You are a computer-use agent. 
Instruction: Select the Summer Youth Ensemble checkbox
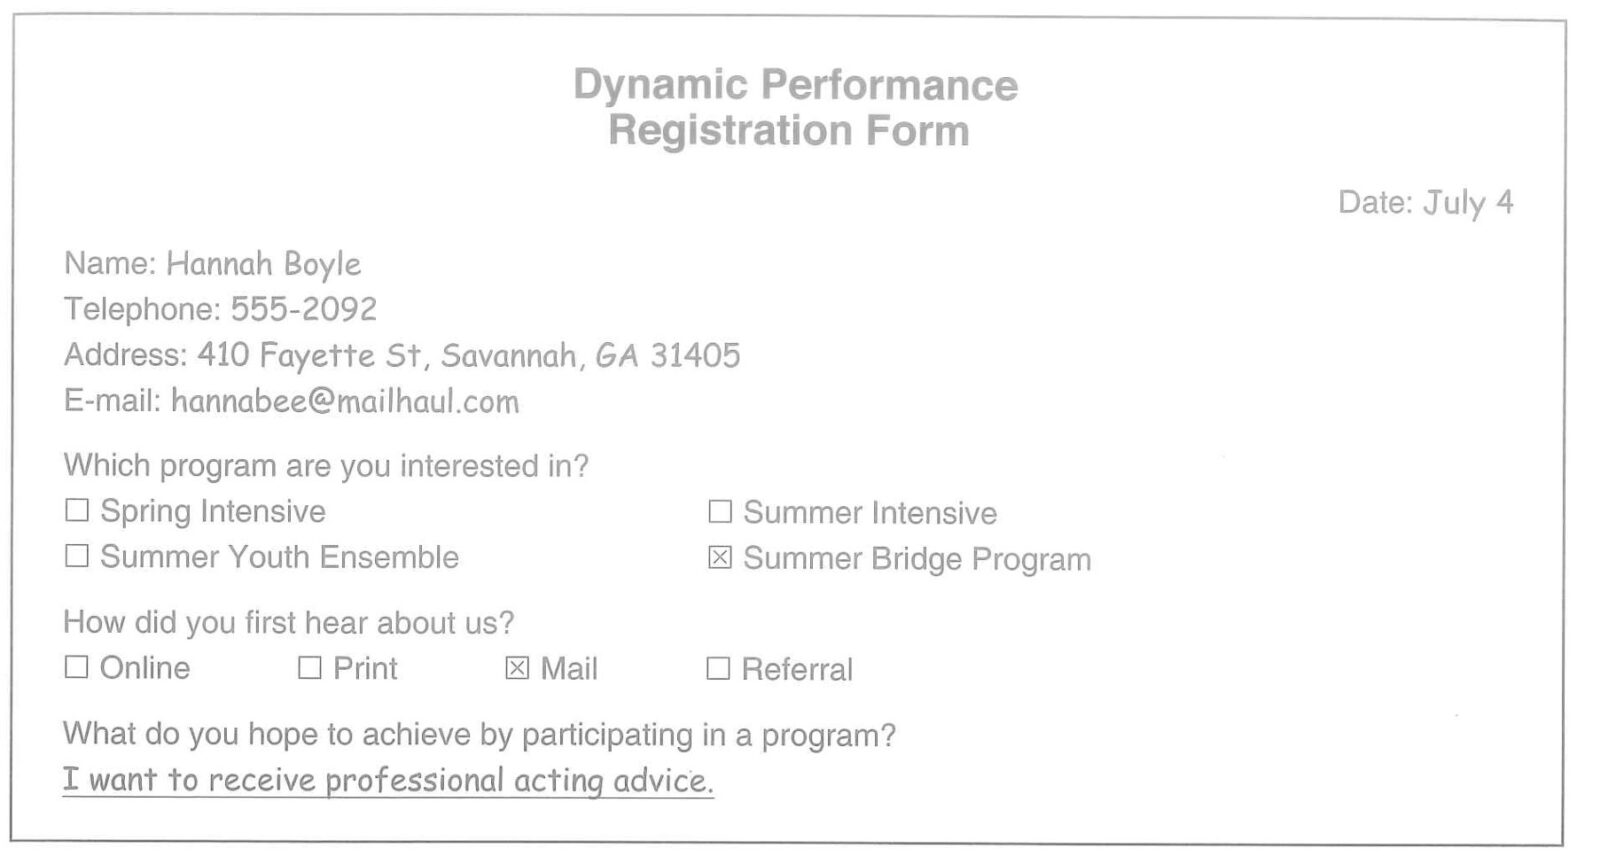76,556
